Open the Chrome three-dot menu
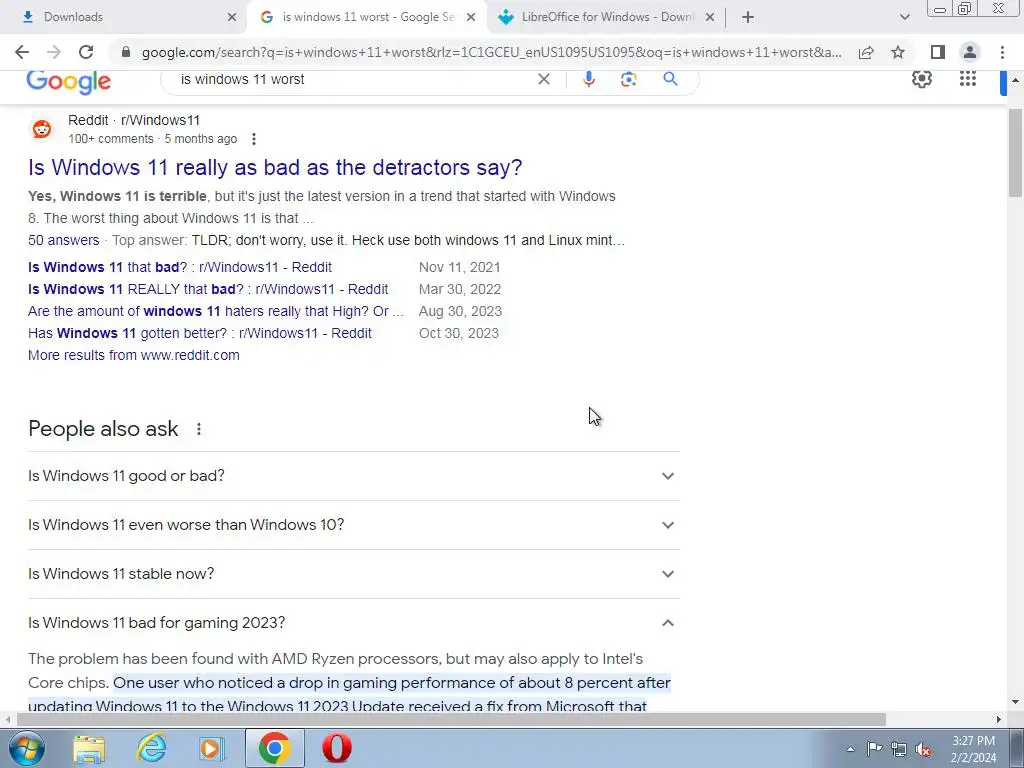1024x768 pixels. tap(1002, 52)
